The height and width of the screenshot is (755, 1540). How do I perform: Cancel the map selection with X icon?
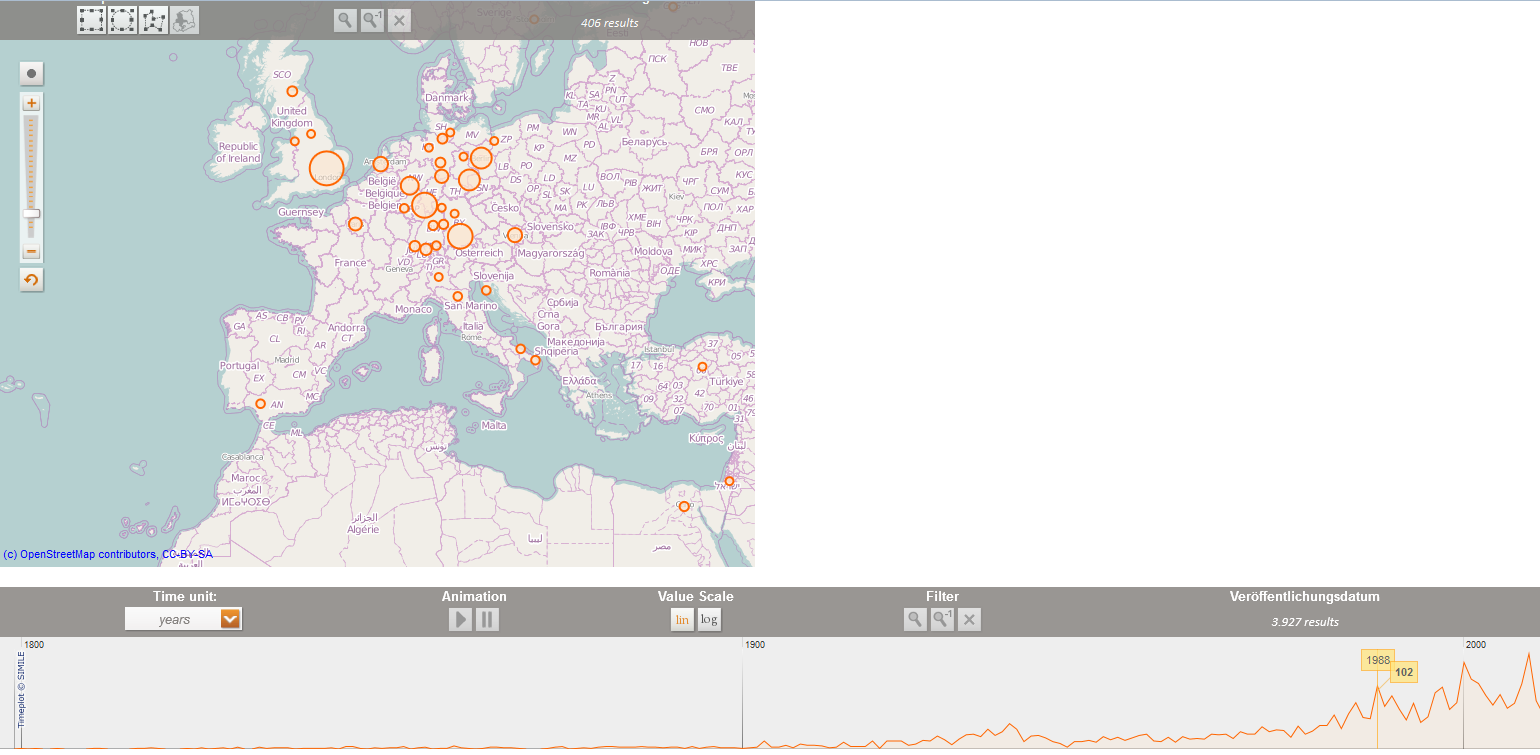pos(399,20)
